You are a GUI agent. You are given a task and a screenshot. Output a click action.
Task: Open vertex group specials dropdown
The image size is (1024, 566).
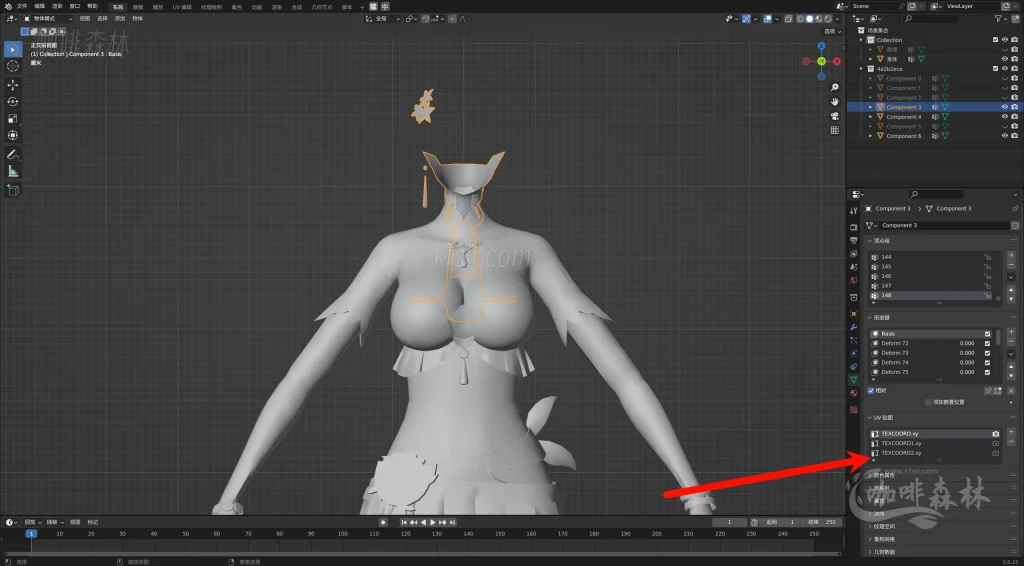pos(1011,277)
